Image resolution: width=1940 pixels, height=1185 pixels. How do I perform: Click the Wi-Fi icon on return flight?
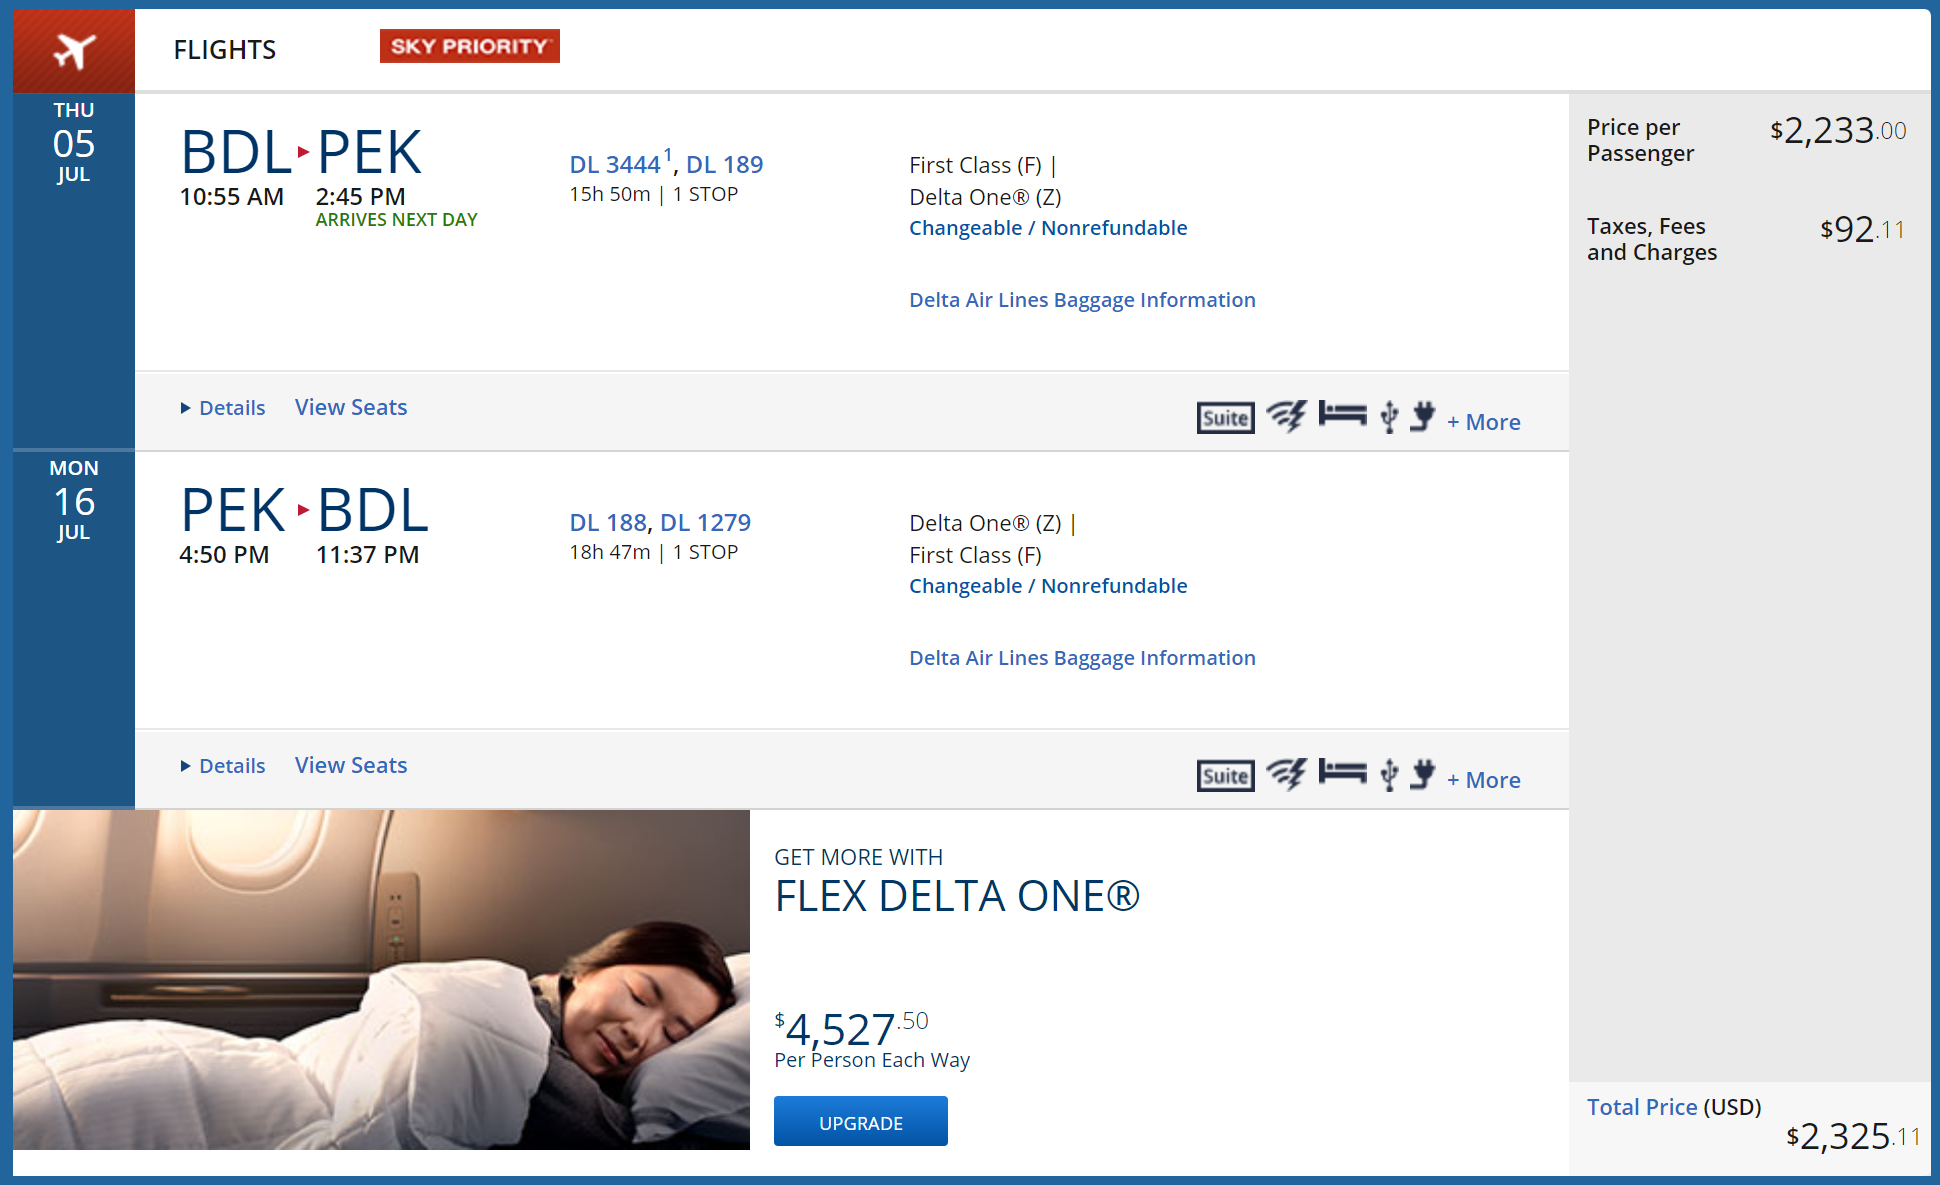tap(1287, 773)
